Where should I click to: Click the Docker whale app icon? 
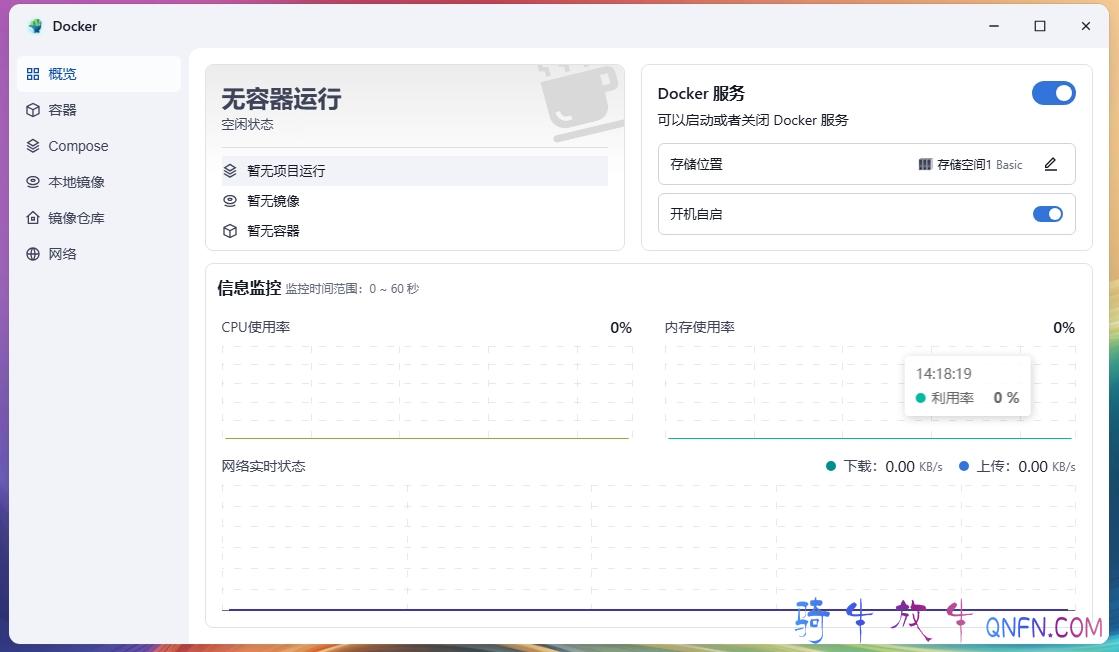point(36,26)
